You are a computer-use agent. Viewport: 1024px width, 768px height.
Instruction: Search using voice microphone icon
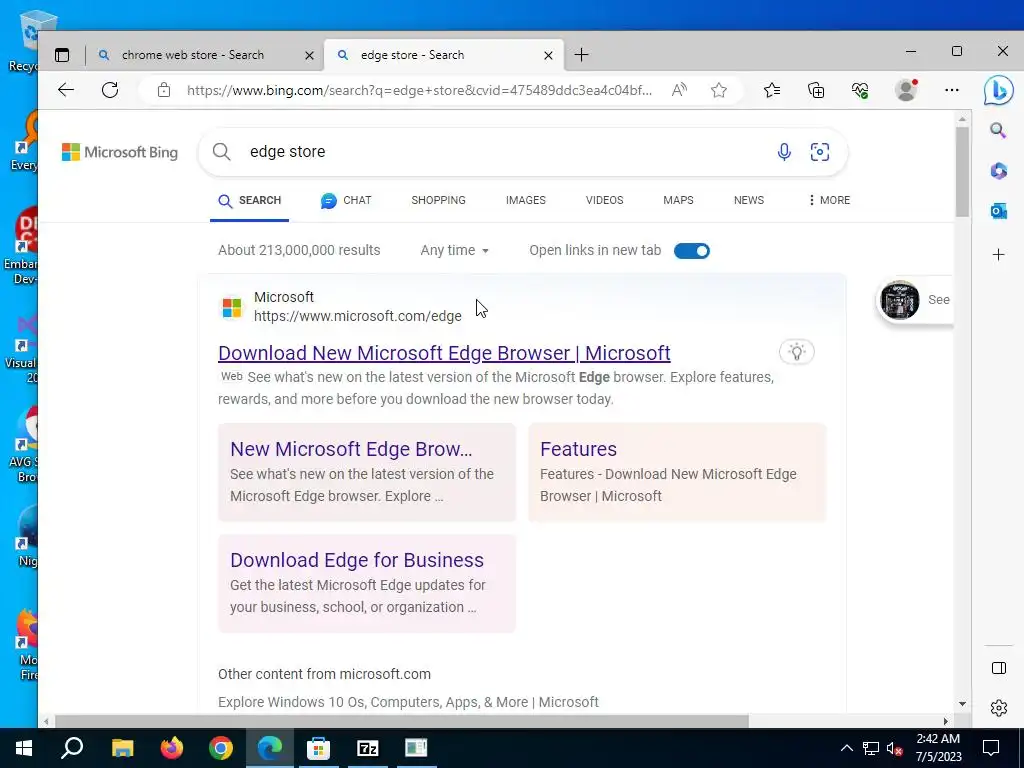pos(784,152)
